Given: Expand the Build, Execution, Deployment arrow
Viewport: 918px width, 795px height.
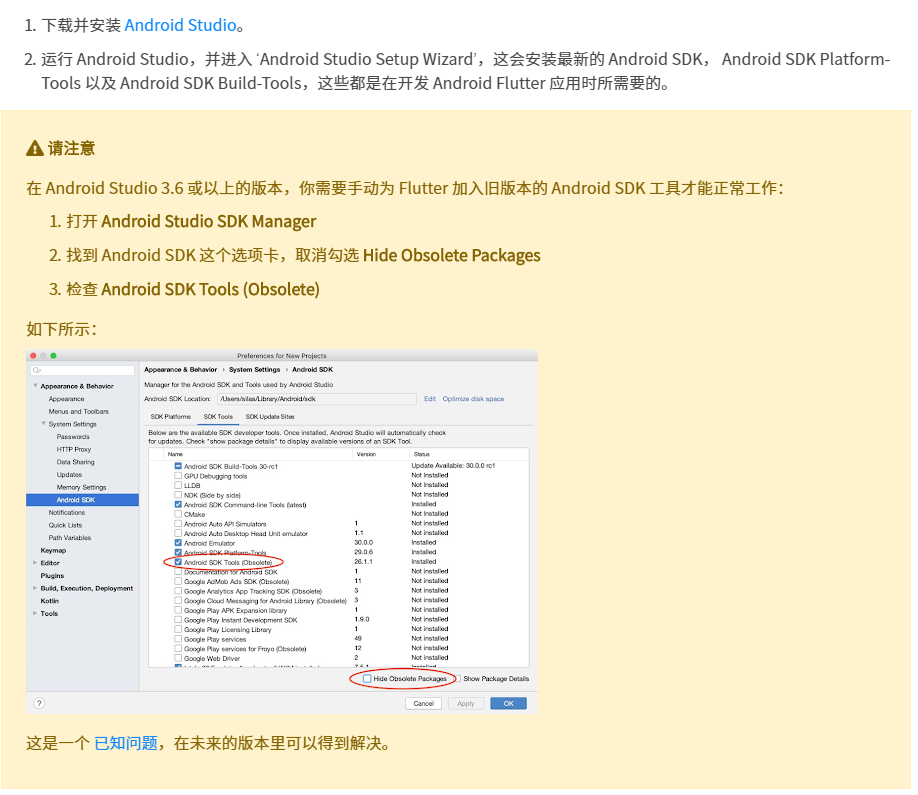Looking at the screenshot, I should tap(35, 588).
